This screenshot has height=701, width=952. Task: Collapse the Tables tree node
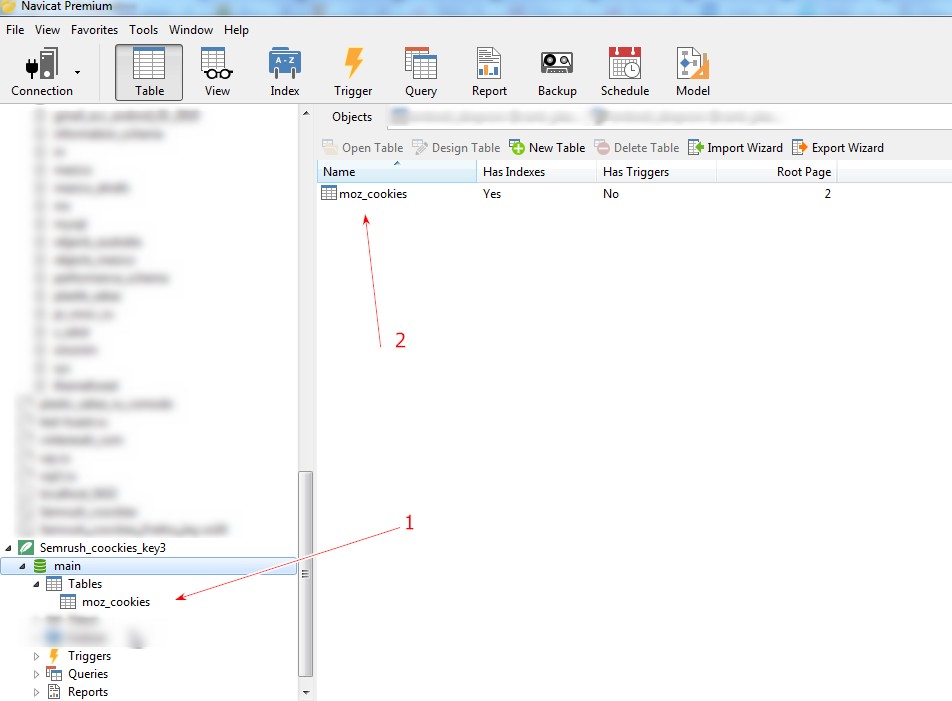36,584
